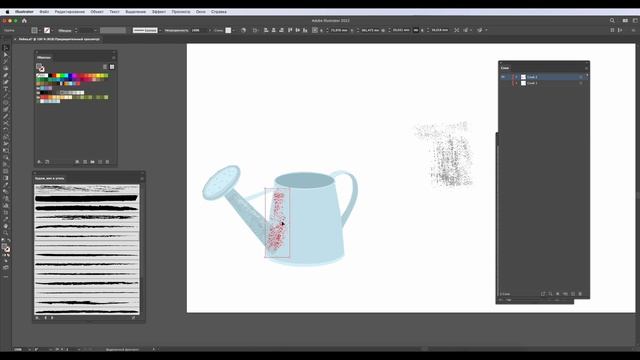This screenshot has width=640, height=360.
Task: Open Brush Libraries menu icon in brush library panel
Action: (37, 318)
